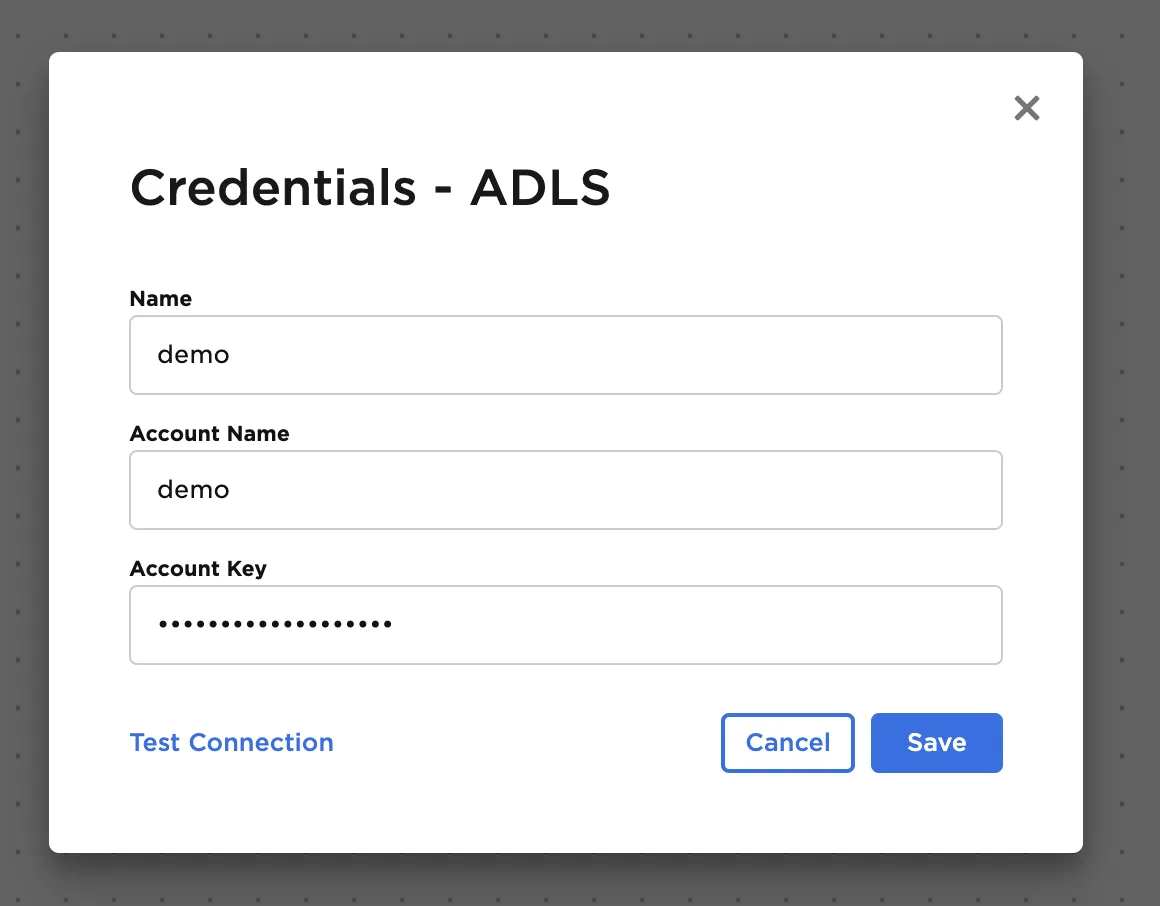Click the "Account Name" field label
This screenshot has width=1160, height=906.
(209, 434)
